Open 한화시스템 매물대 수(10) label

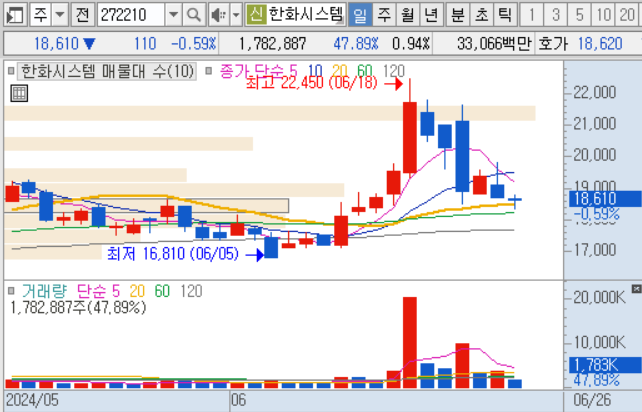(107, 71)
